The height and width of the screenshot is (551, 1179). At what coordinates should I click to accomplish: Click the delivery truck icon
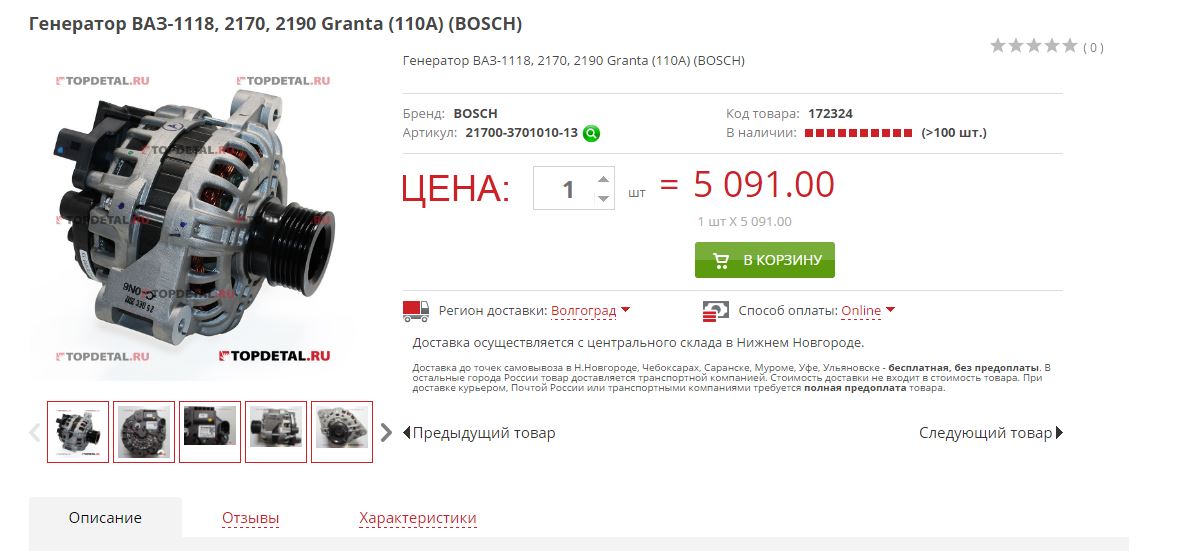(x=416, y=311)
